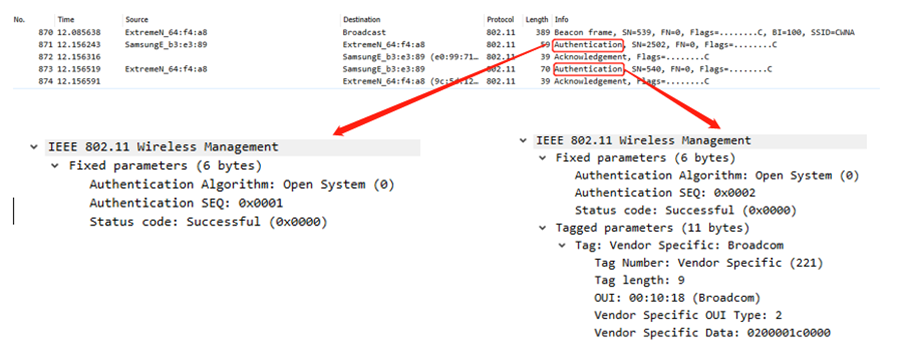
Task: Select packet 874 Acknowledgement row
Action: coord(446,82)
